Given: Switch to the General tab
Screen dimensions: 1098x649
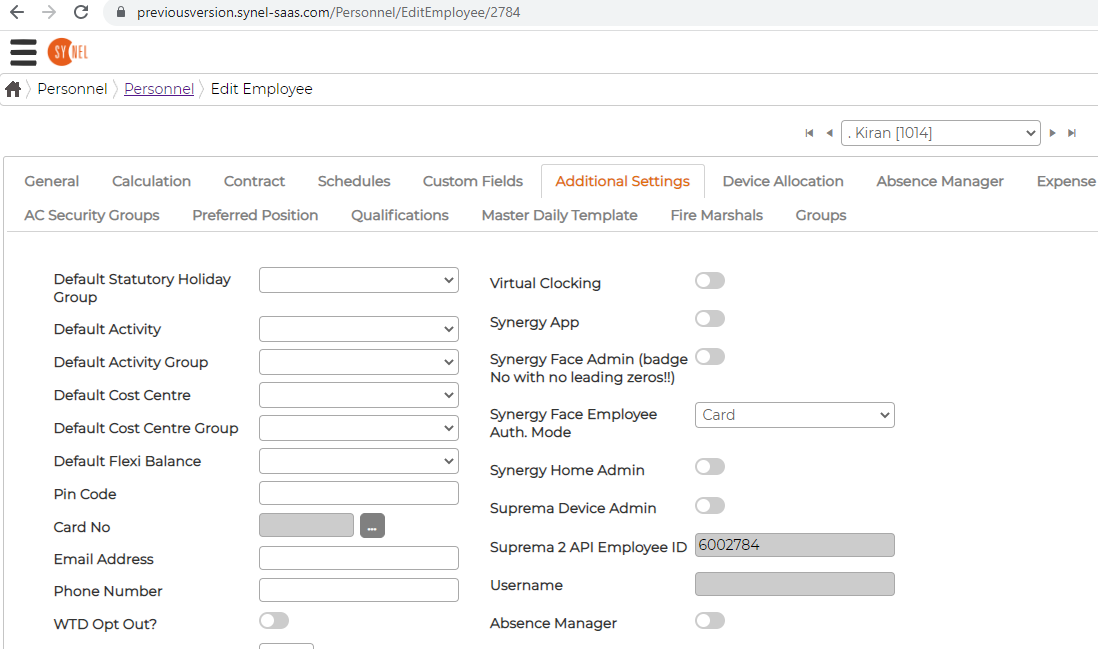Looking at the screenshot, I should 52,181.
